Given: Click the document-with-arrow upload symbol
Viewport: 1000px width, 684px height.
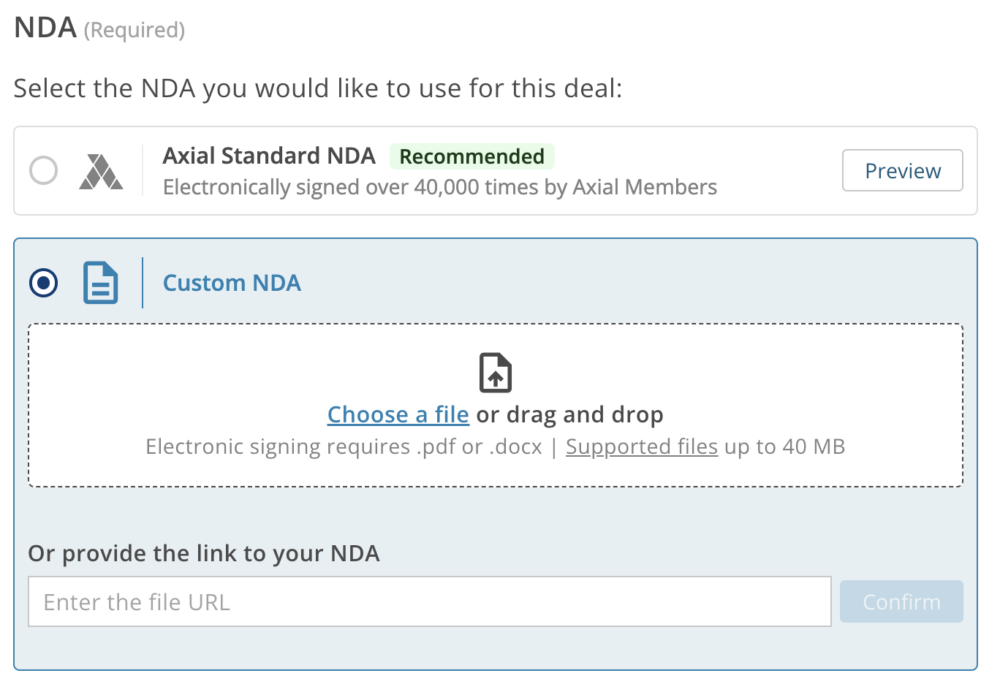Looking at the screenshot, I should click(497, 371).
